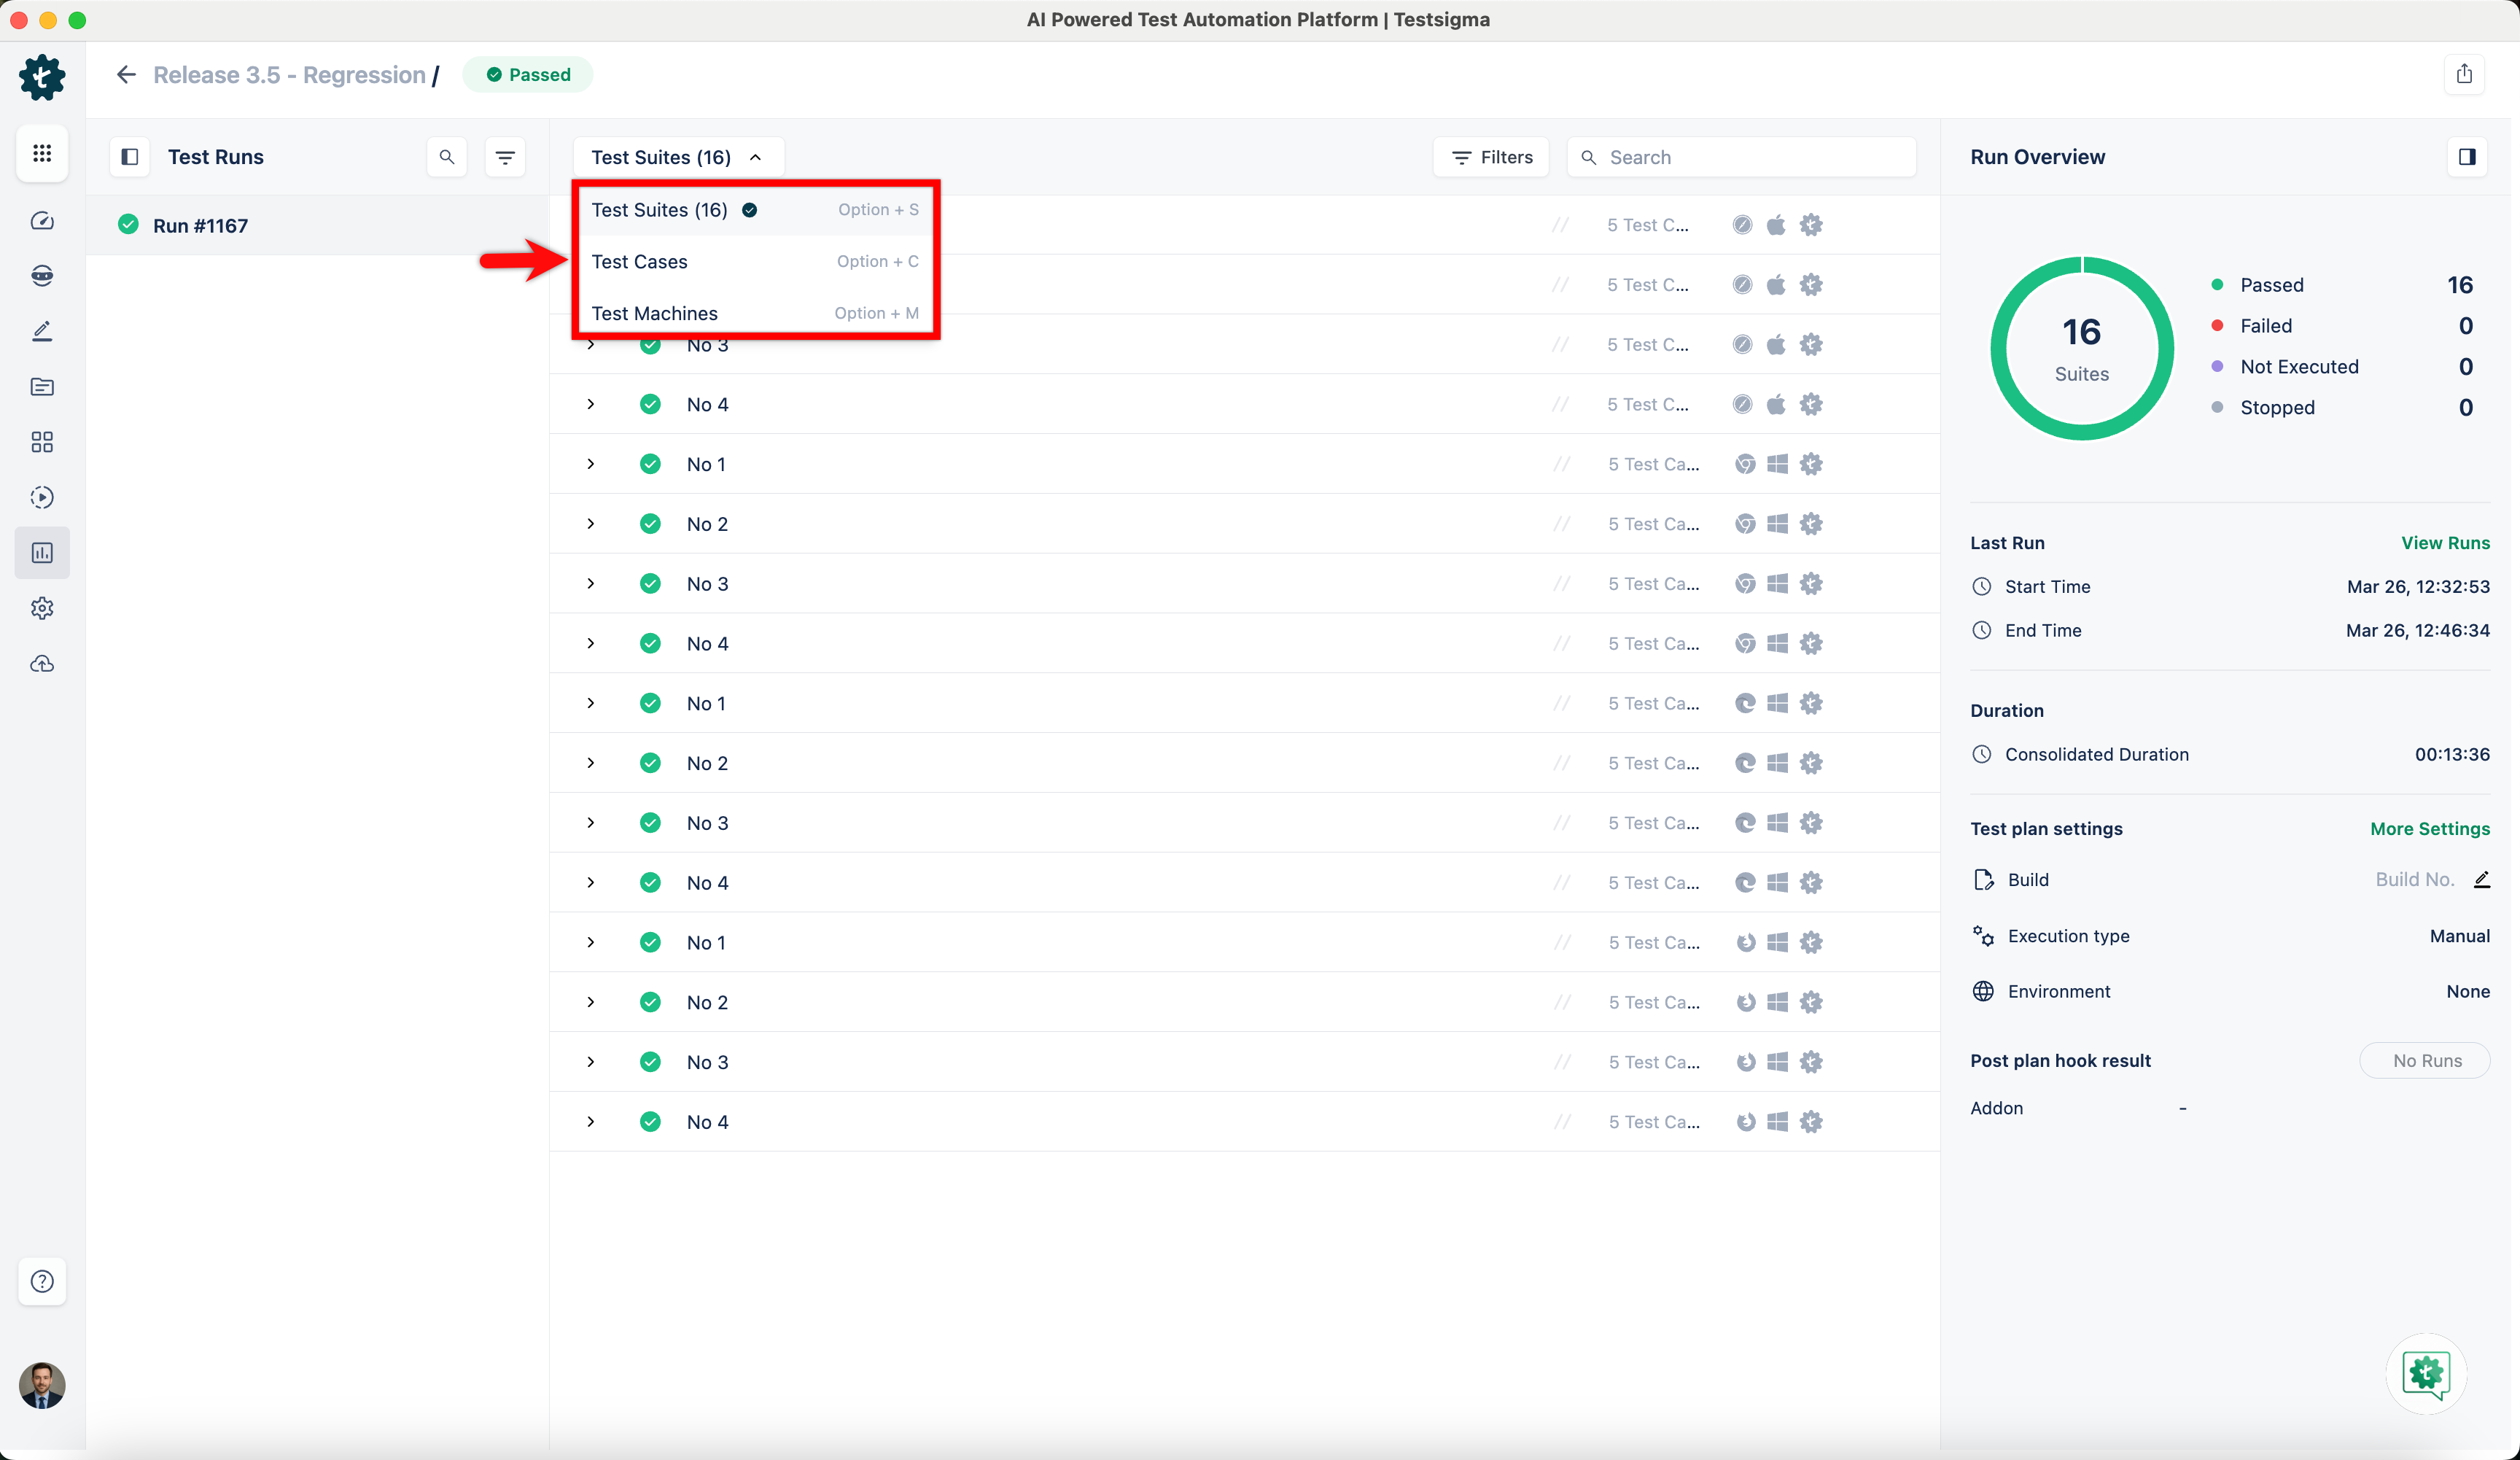Toggle the Run Overview side panel
The height and width of the screenshot is (1460, 2520).
point(2466,157)
